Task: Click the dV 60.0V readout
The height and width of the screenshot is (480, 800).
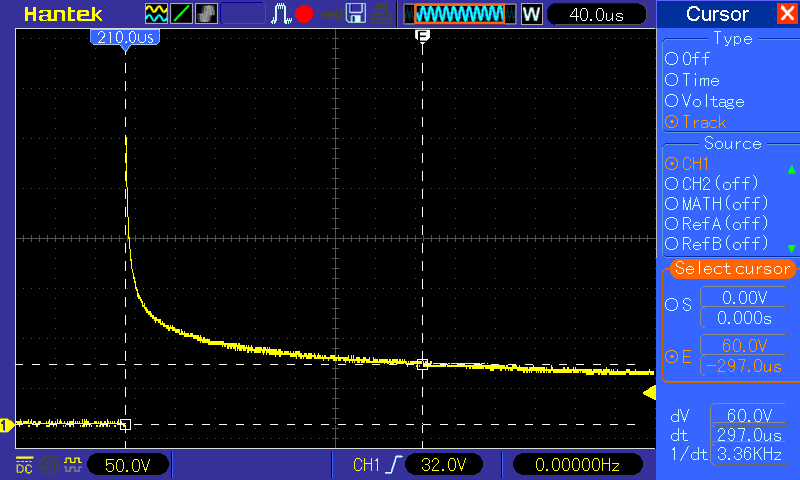Action: 749,415
